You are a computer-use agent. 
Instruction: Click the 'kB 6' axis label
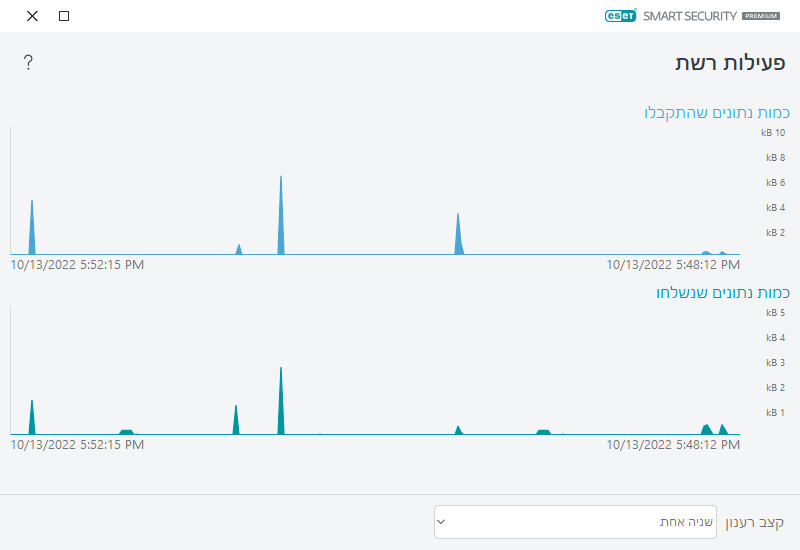(776, 183)
